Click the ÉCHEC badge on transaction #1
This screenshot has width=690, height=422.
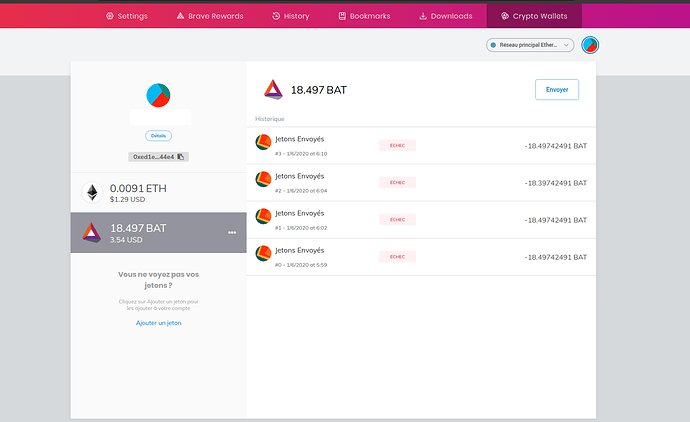(397, 219)
